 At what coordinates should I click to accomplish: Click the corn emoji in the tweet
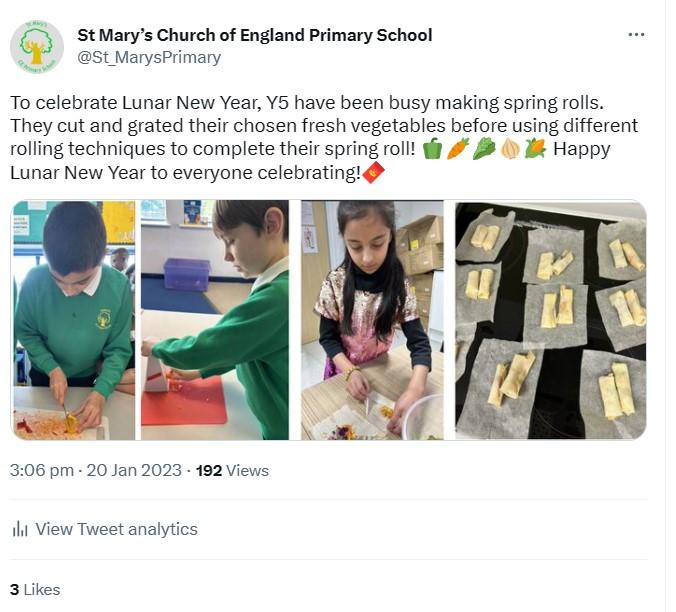535,149
